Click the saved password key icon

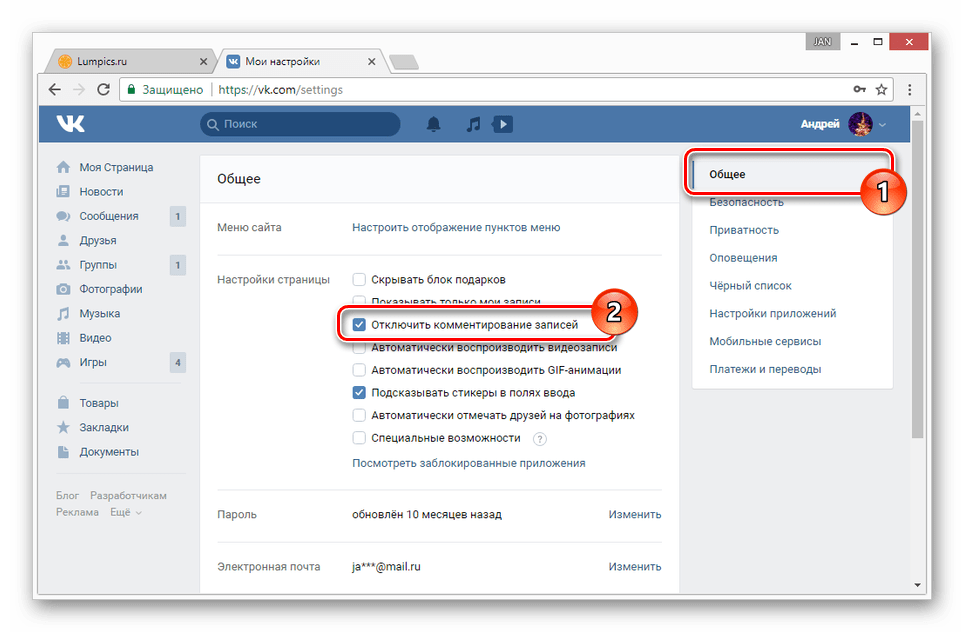pyautogui.click(x=859, y=90)
